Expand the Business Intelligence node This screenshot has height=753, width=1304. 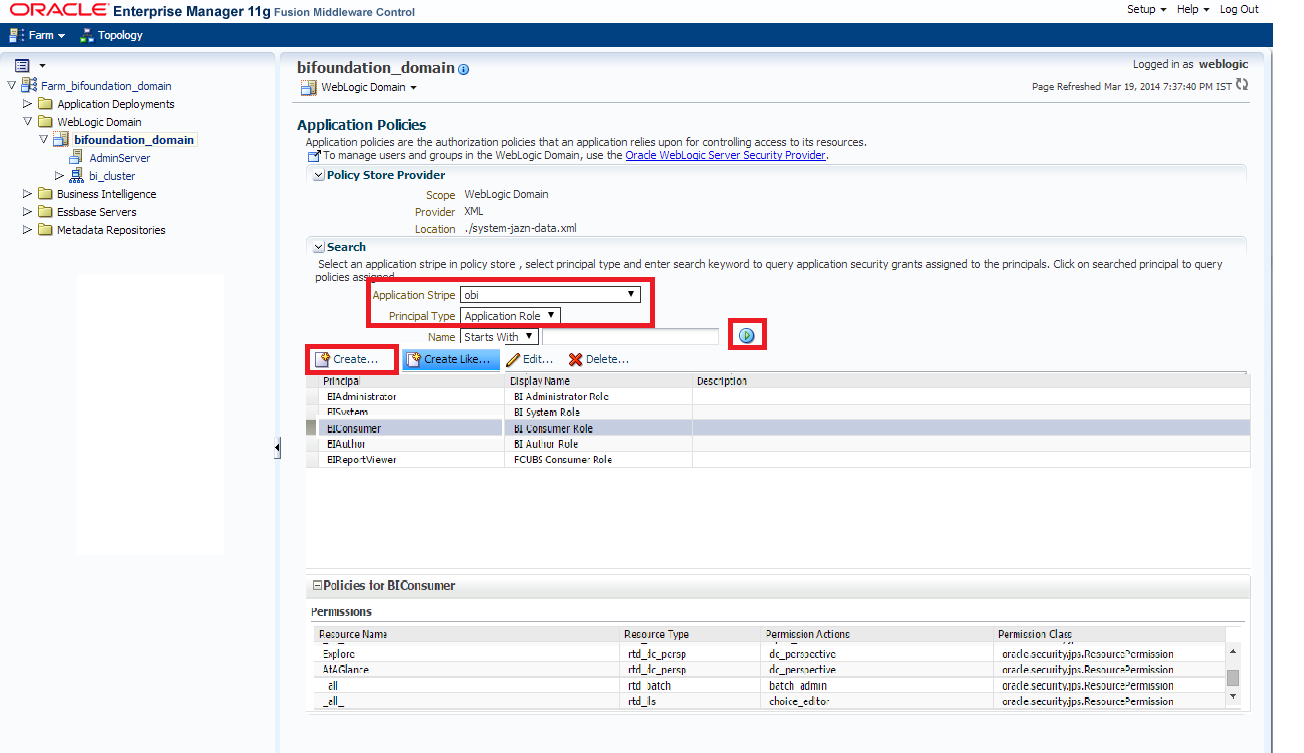(28, 194)
